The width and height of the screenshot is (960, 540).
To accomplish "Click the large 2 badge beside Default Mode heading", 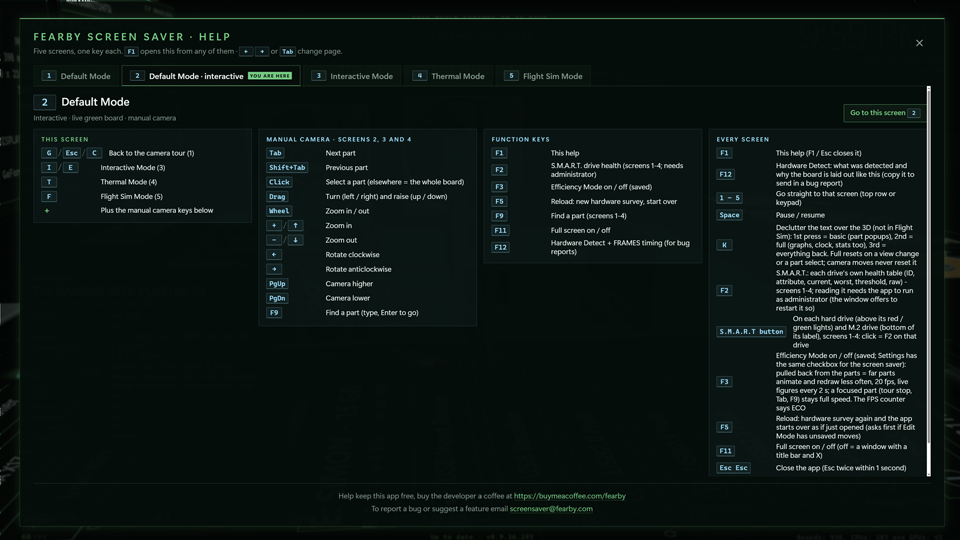I will coord(45,102).
